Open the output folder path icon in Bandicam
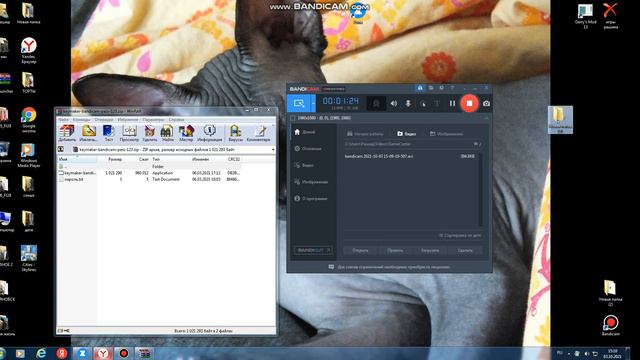 (477, 144)
